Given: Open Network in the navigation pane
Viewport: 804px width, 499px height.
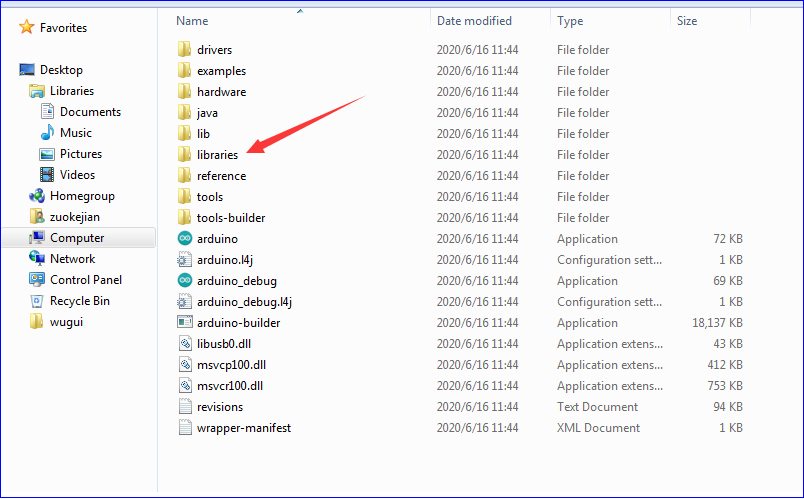Looking at the screenshot, I should [x=72, y=259].
